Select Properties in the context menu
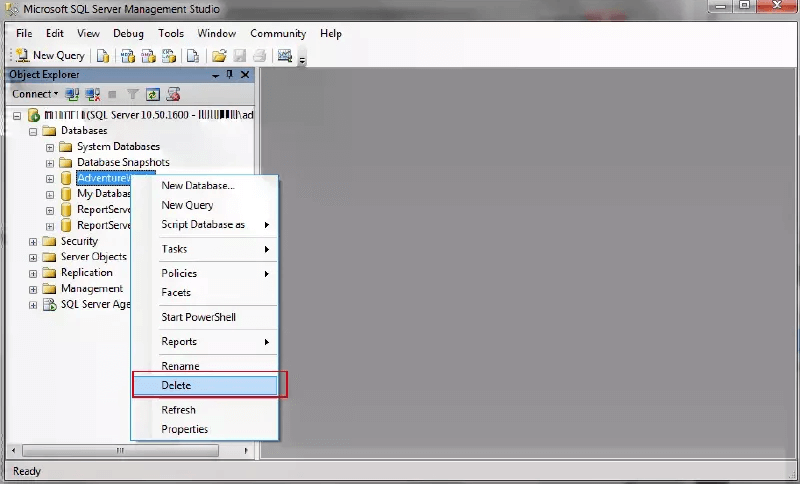This screenshot has width=800, height=484. pyautogui.click(x=185, y=429)
